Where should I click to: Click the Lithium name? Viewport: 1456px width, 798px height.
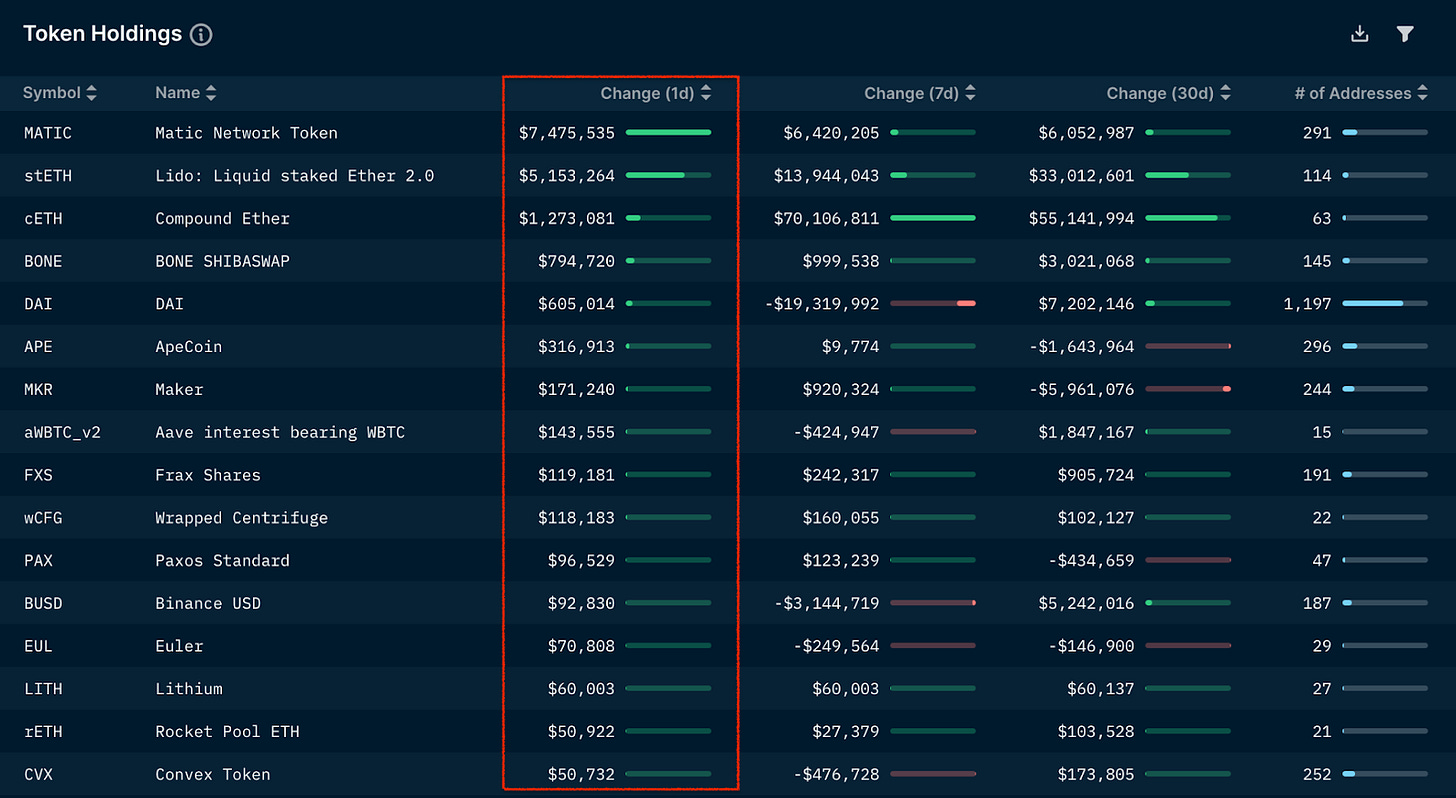(189, 689)
